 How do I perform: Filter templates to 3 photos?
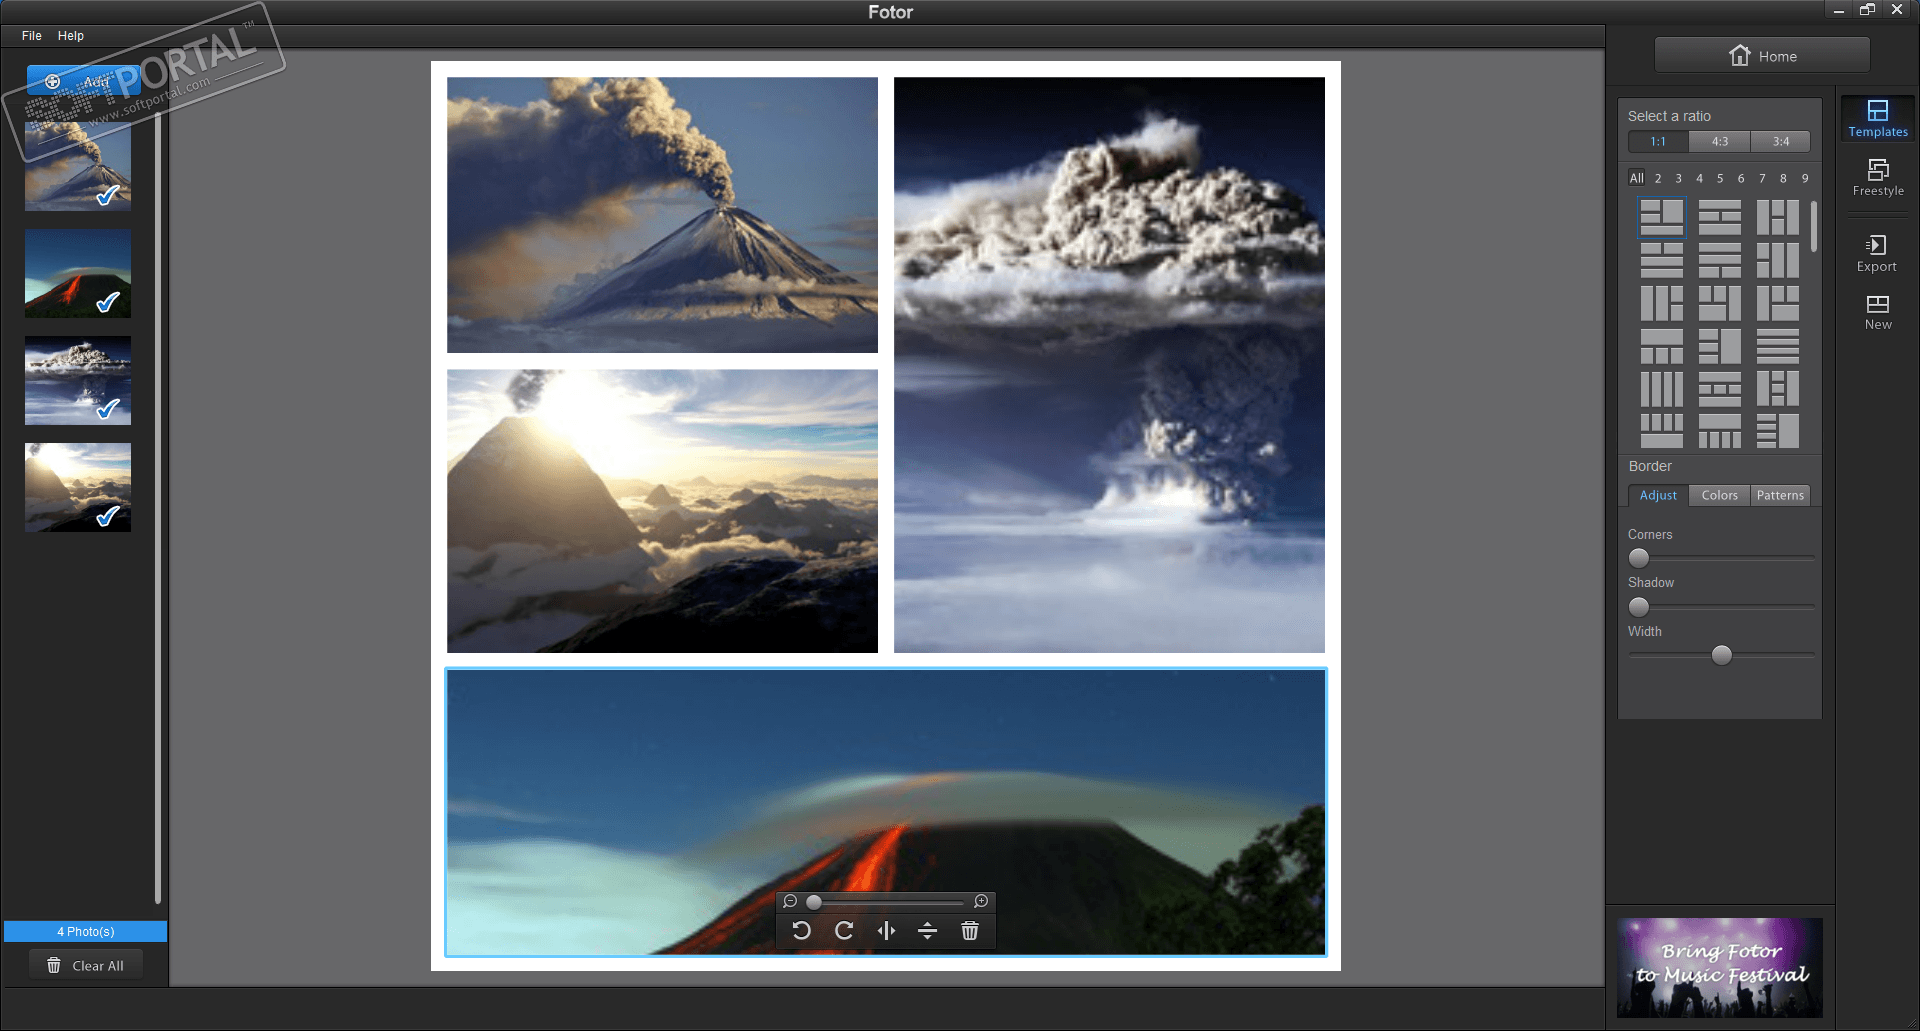pos(1679,178)
